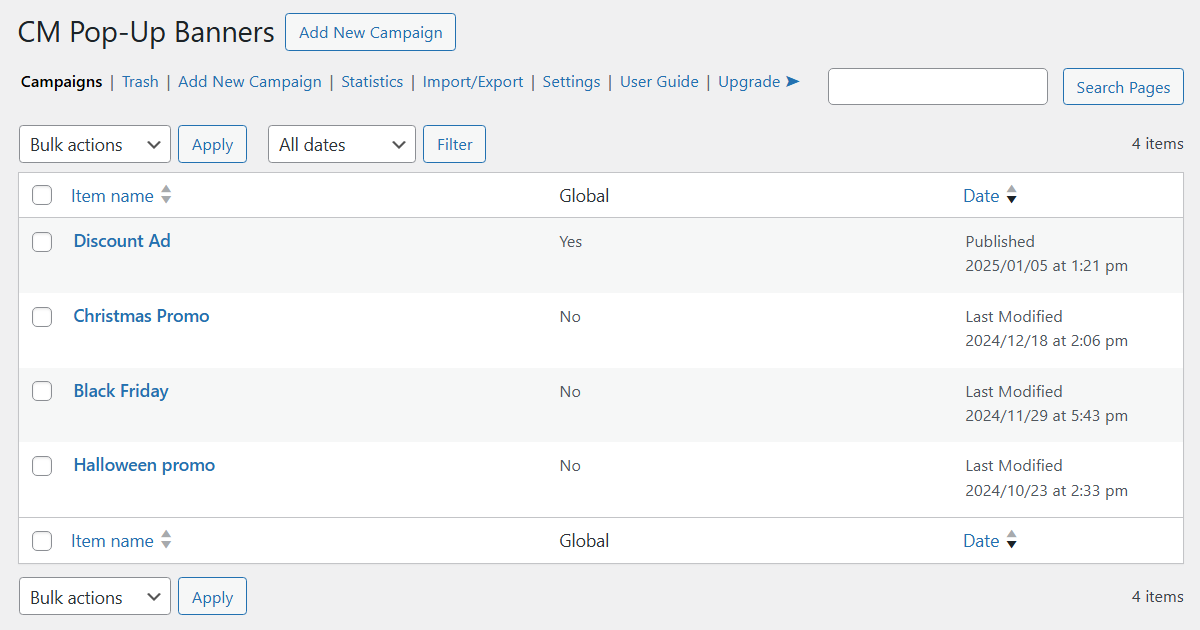
Task: Click the Upgrade arrow icon
Action: tap(793, 82)
